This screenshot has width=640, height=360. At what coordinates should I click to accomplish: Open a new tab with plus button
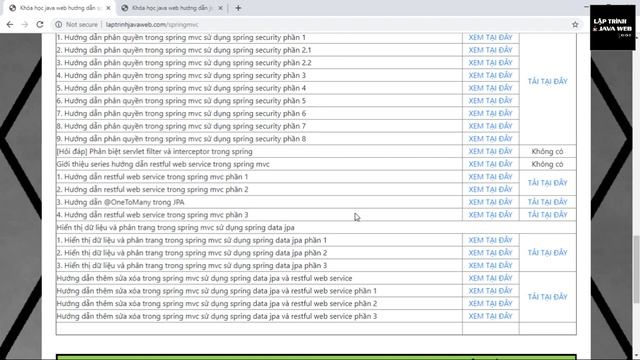tap(238, 8)
